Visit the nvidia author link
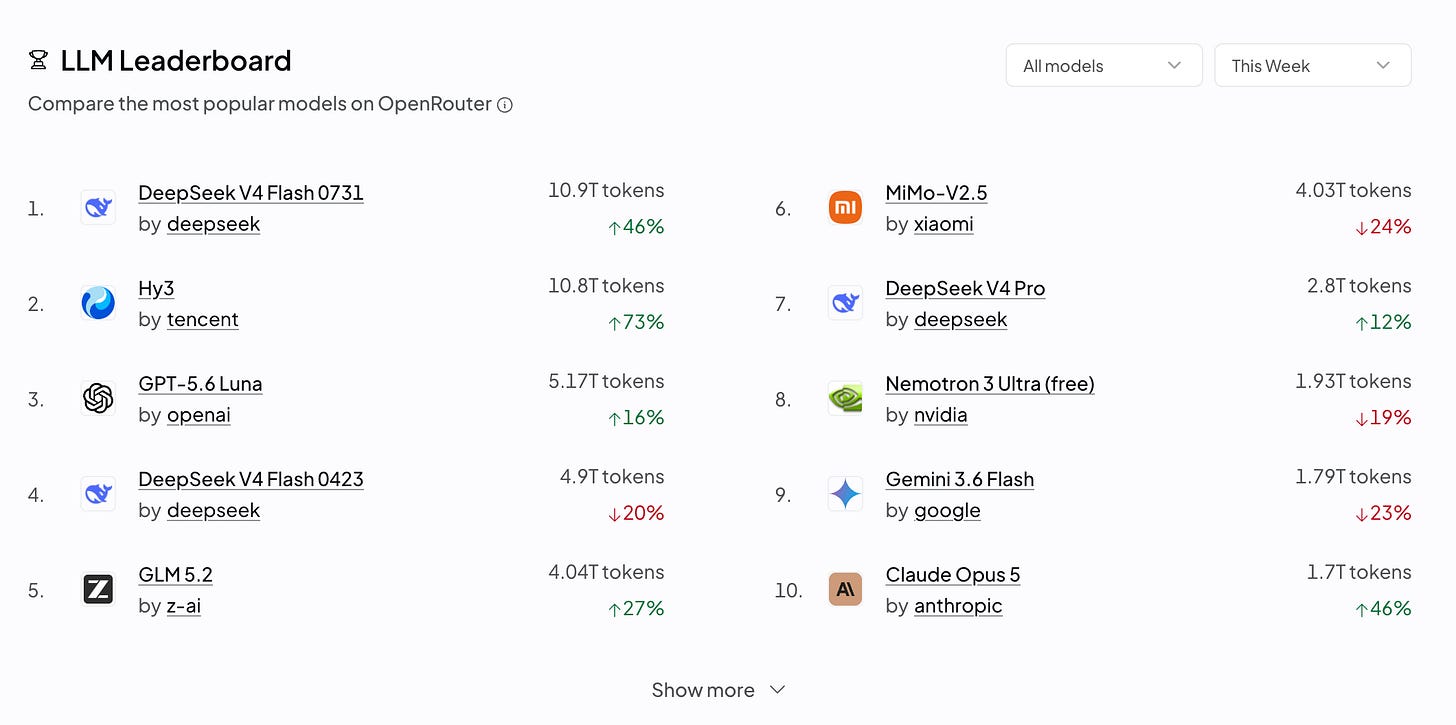Viewport: 1456px width, 725px height. [940, 415]
